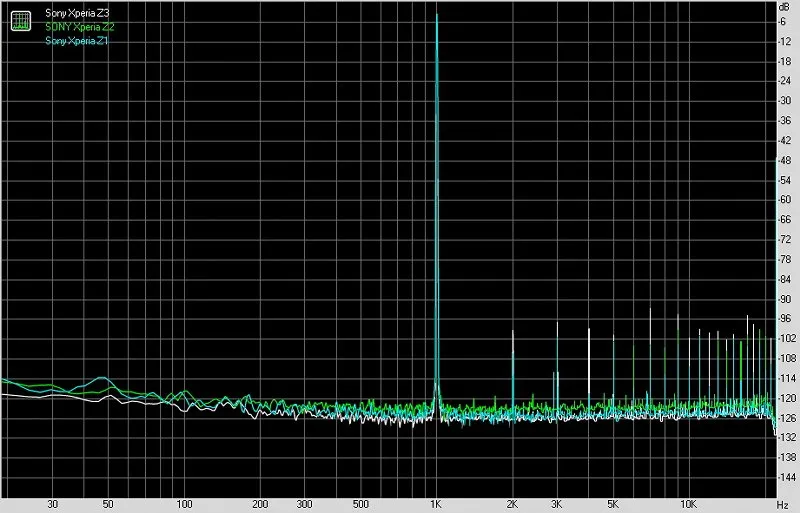Click the -24 dB scale value
The image size is (800, 513).
tap(785, 81)
